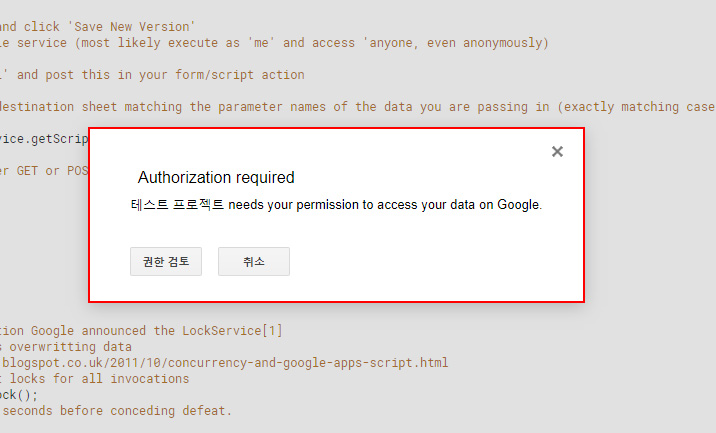
Task: Click the 'GET or POS' comment line
Action: coord(45,171)
